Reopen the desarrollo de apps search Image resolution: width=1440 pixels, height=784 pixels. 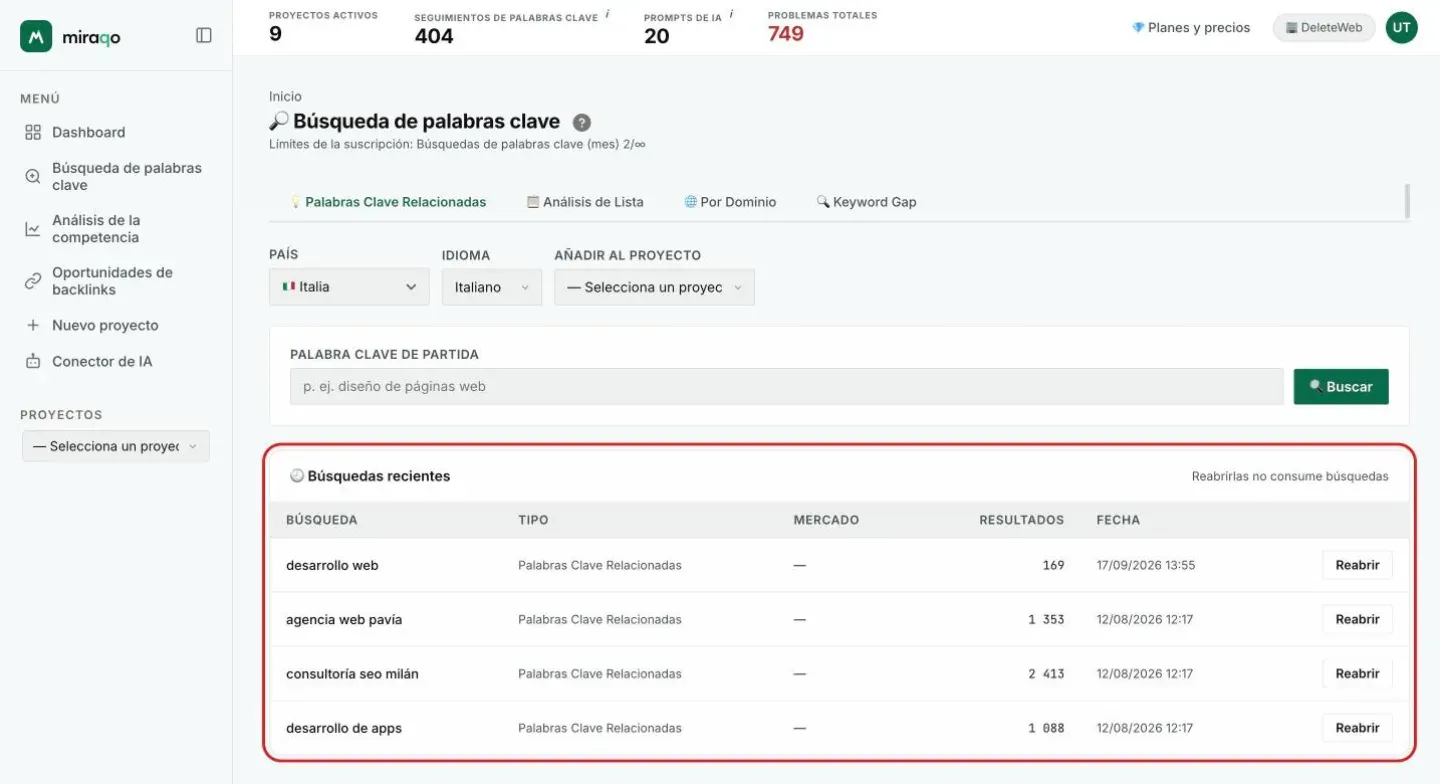[1357, 728]
